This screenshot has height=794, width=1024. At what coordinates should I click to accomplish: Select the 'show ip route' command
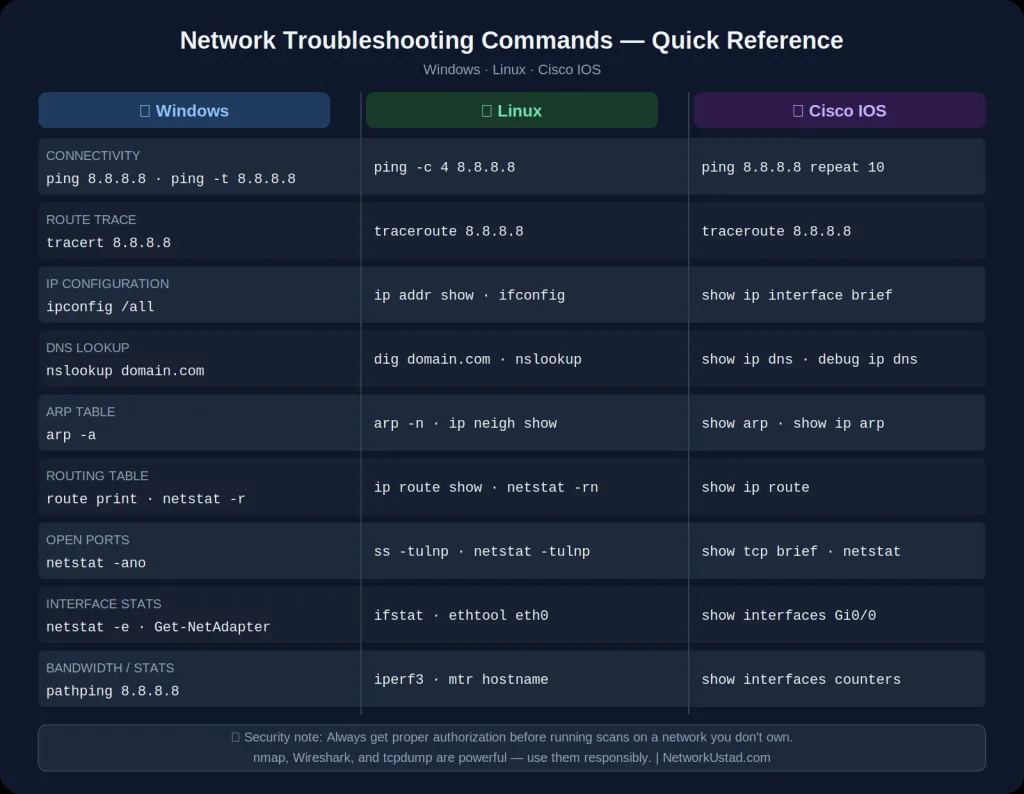pyautogui.click(x=755, y=487)
